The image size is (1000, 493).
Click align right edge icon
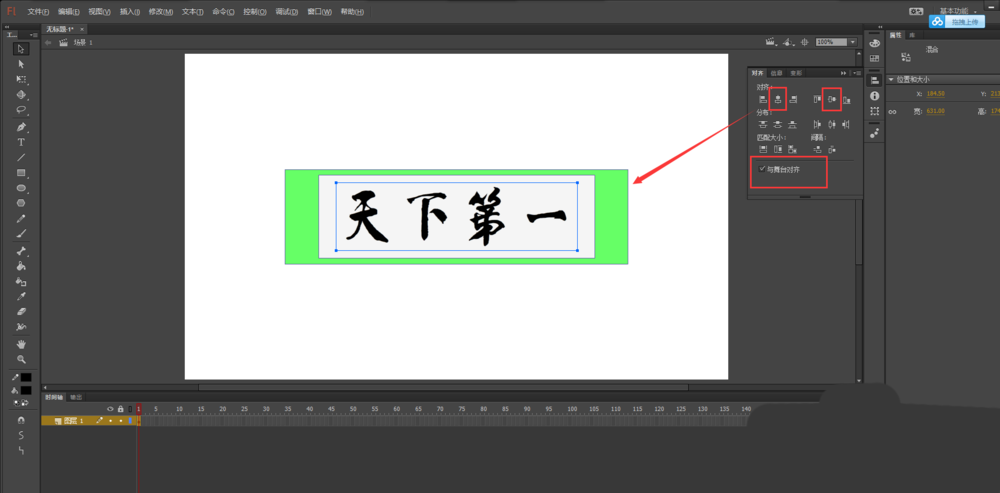click(x=793, y=99)
